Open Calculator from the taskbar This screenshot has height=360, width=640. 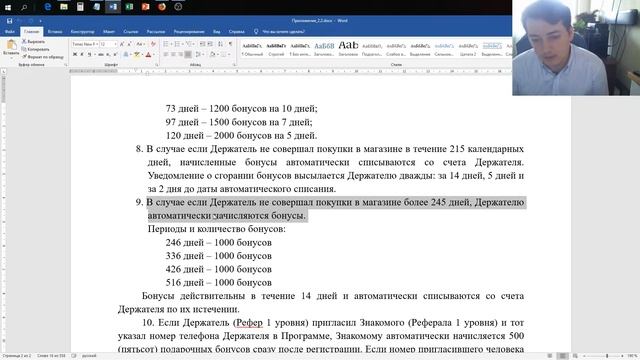(x=80, y=7)
